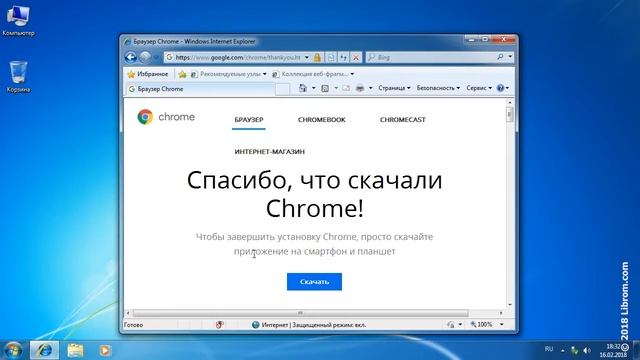Show hidden tray icons arrow
Screen dimensions: 640x360
click(562, 350)
